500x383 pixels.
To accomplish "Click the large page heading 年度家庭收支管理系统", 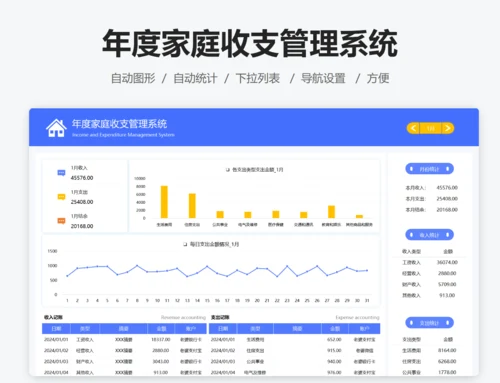I will [250, 43].
